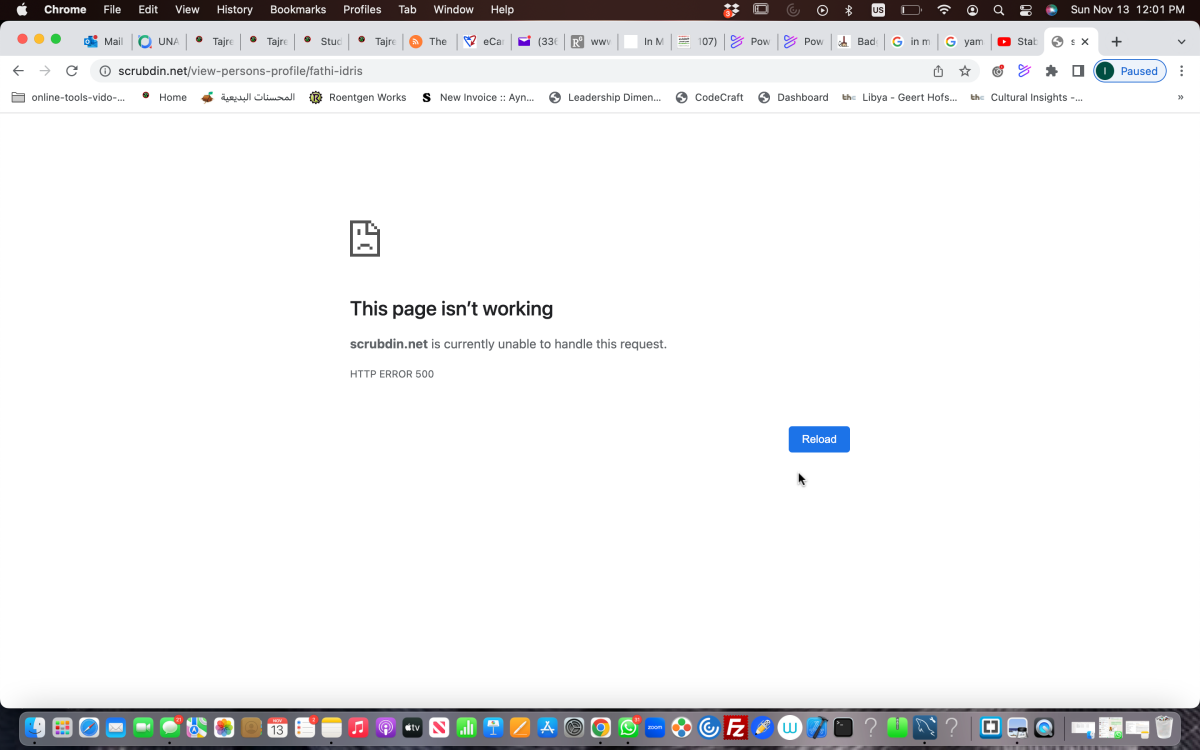Screen dimensions: 1200x750
Task: Go back using the back arrow
Action: point(18,71)
